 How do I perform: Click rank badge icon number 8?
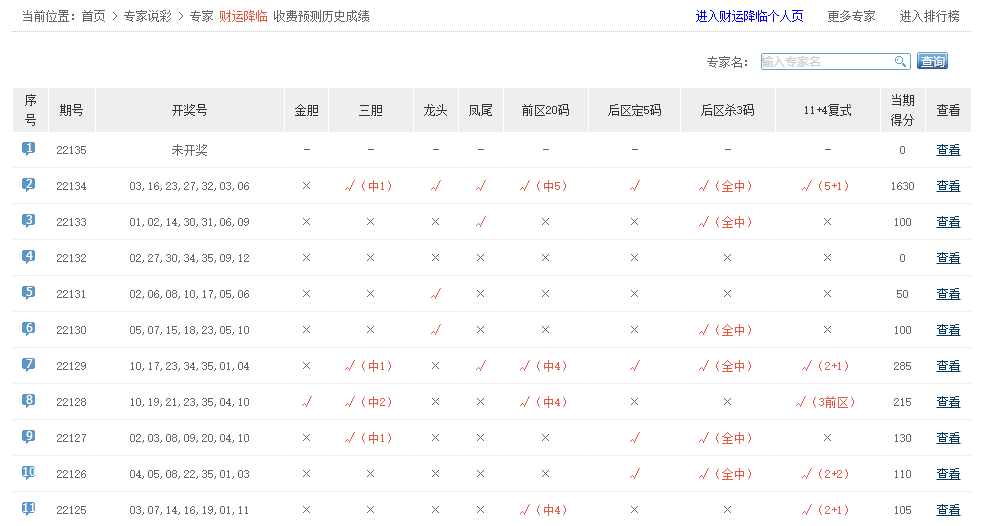tap(29, 401)
